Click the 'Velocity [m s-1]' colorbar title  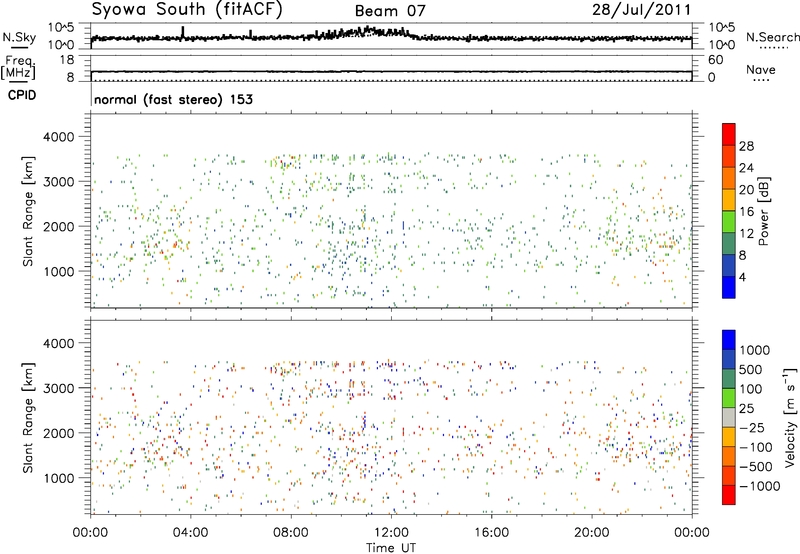point(789,416)
